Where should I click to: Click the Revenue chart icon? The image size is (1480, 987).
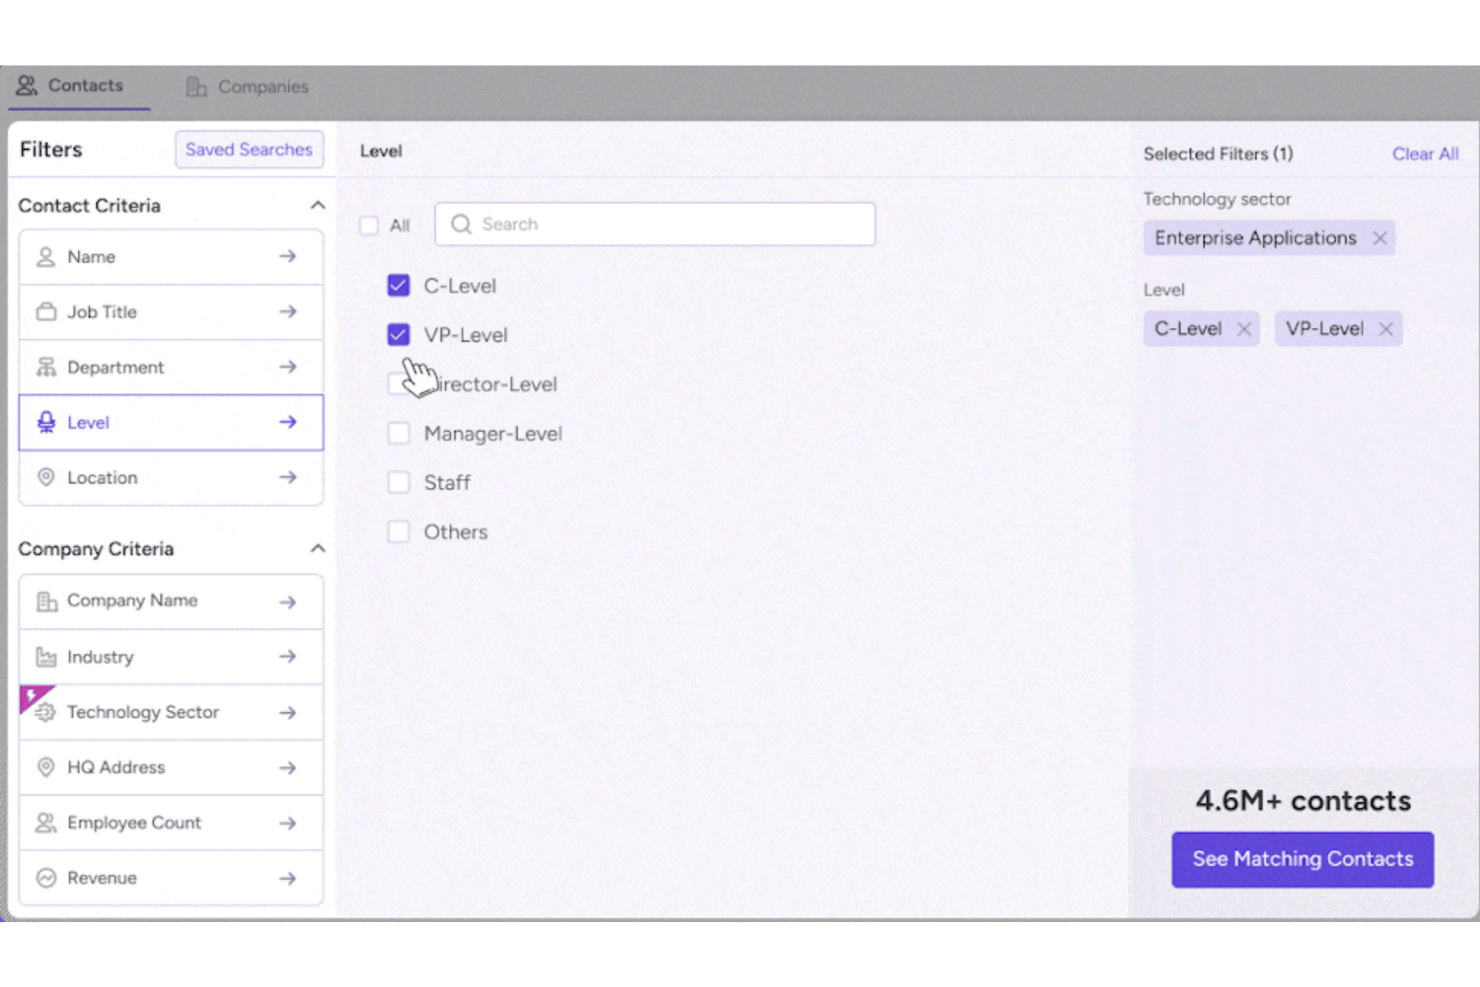click(46, 878)
